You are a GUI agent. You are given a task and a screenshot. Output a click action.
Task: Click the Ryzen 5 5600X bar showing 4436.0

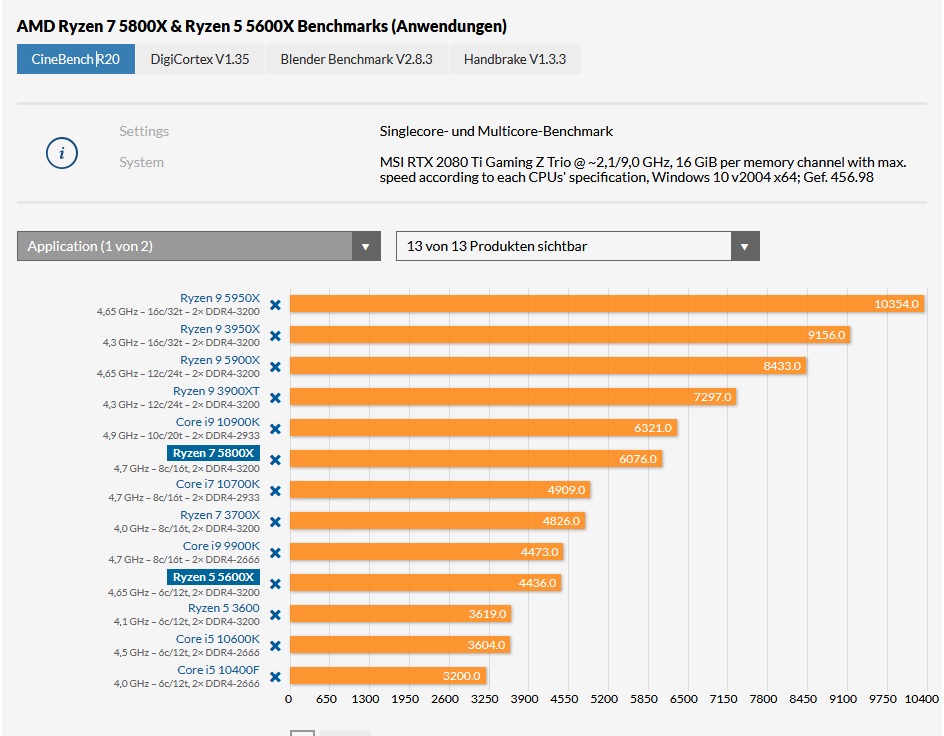[426, 583]
